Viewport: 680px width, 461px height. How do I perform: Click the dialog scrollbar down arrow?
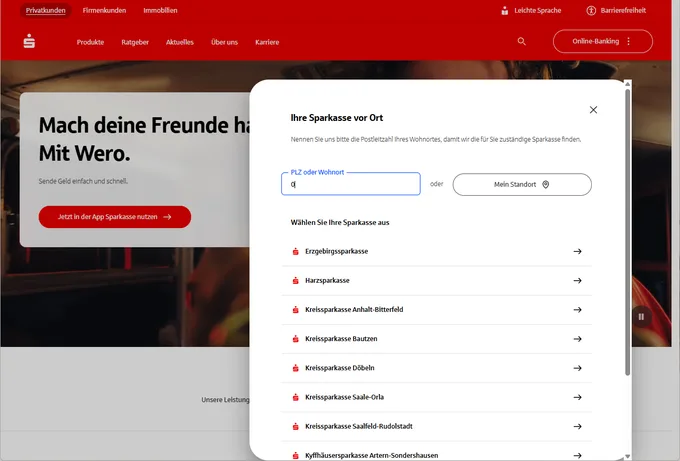click(x=627, y=456)
